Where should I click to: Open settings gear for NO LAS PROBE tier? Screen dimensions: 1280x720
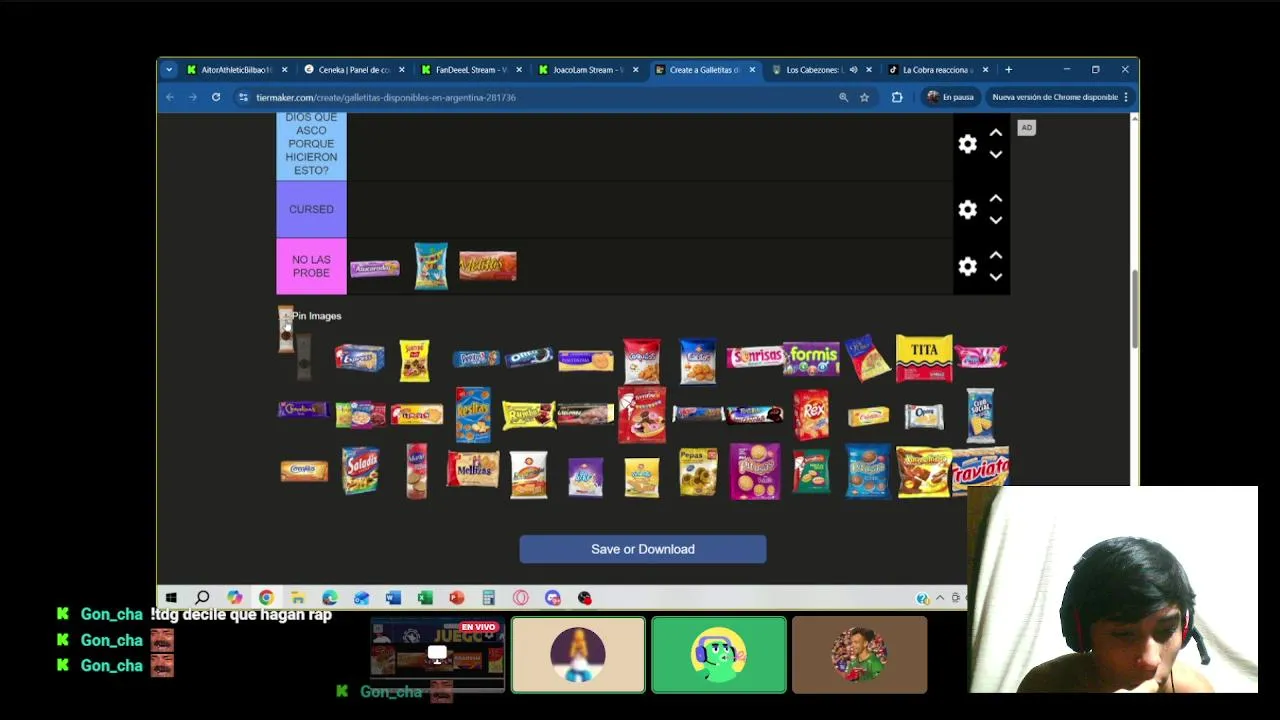point(967,267)
